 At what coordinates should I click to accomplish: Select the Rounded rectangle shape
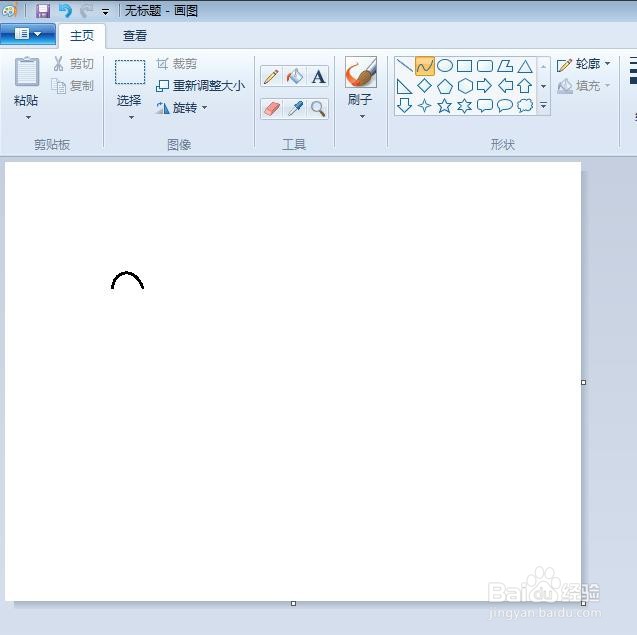(x=485, y=66)
